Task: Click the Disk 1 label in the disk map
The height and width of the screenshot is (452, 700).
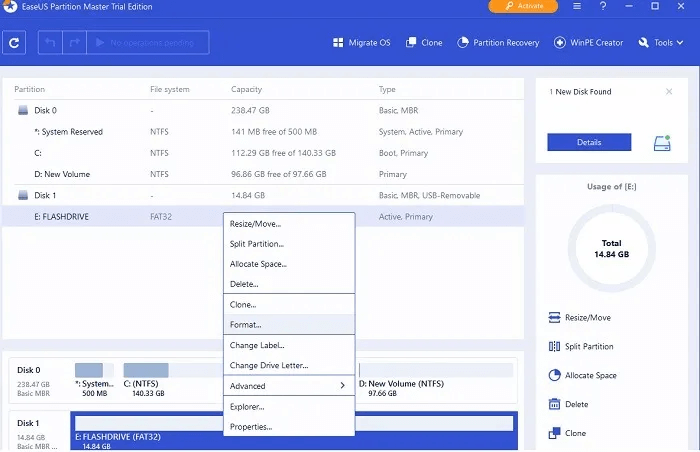Action: [x=29, y=423]
